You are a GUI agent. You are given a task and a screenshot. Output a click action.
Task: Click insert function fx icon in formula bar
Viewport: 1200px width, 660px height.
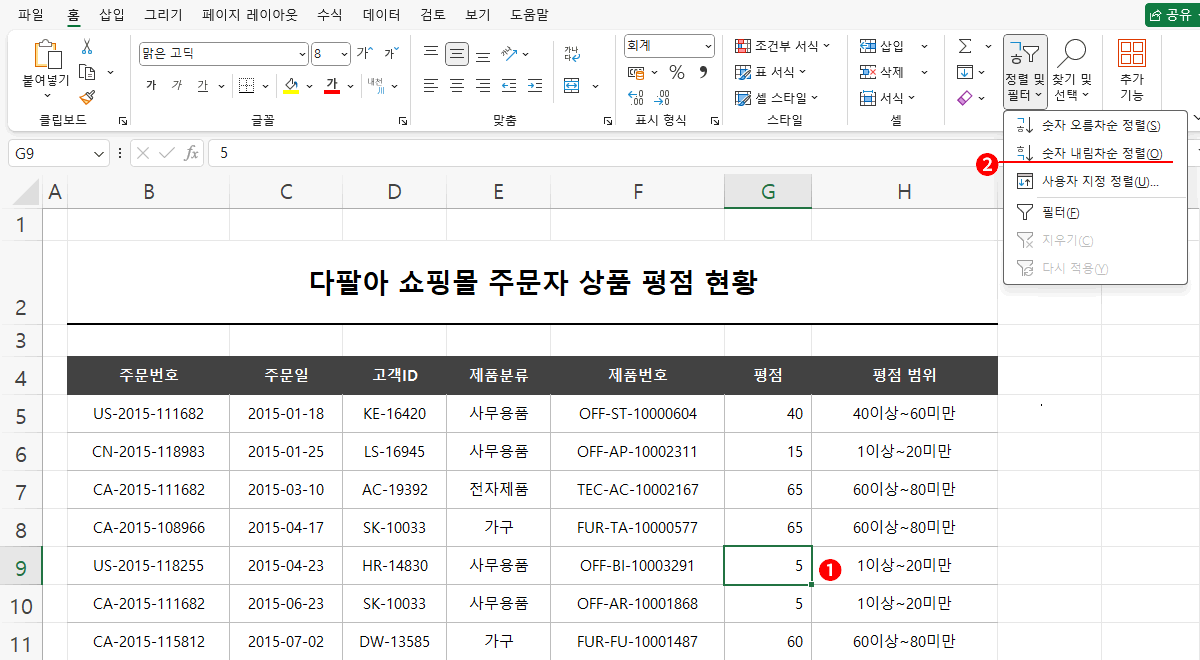tap(192, 153)
